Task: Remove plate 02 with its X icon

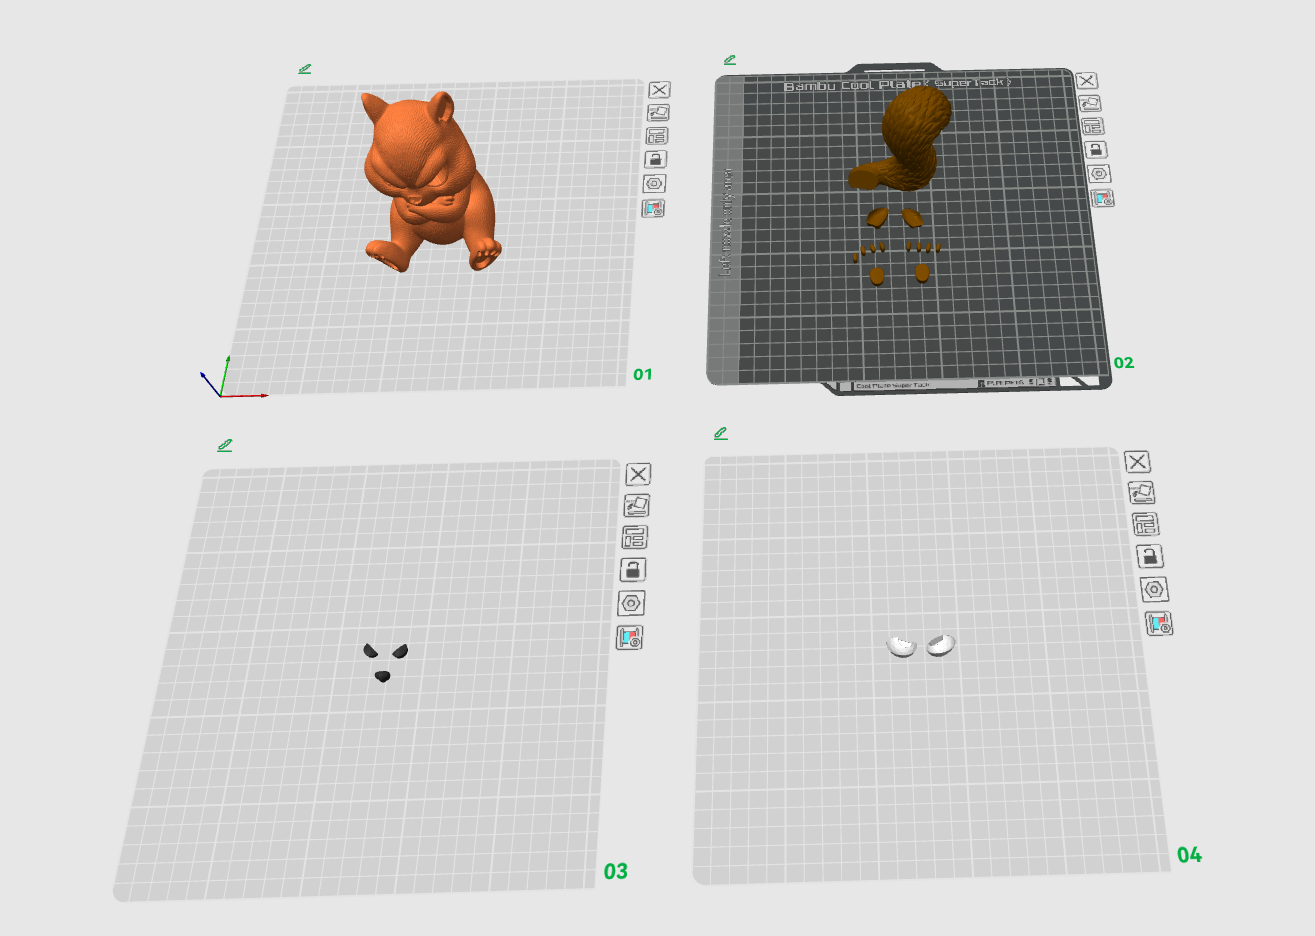Action: point(1087,81)
